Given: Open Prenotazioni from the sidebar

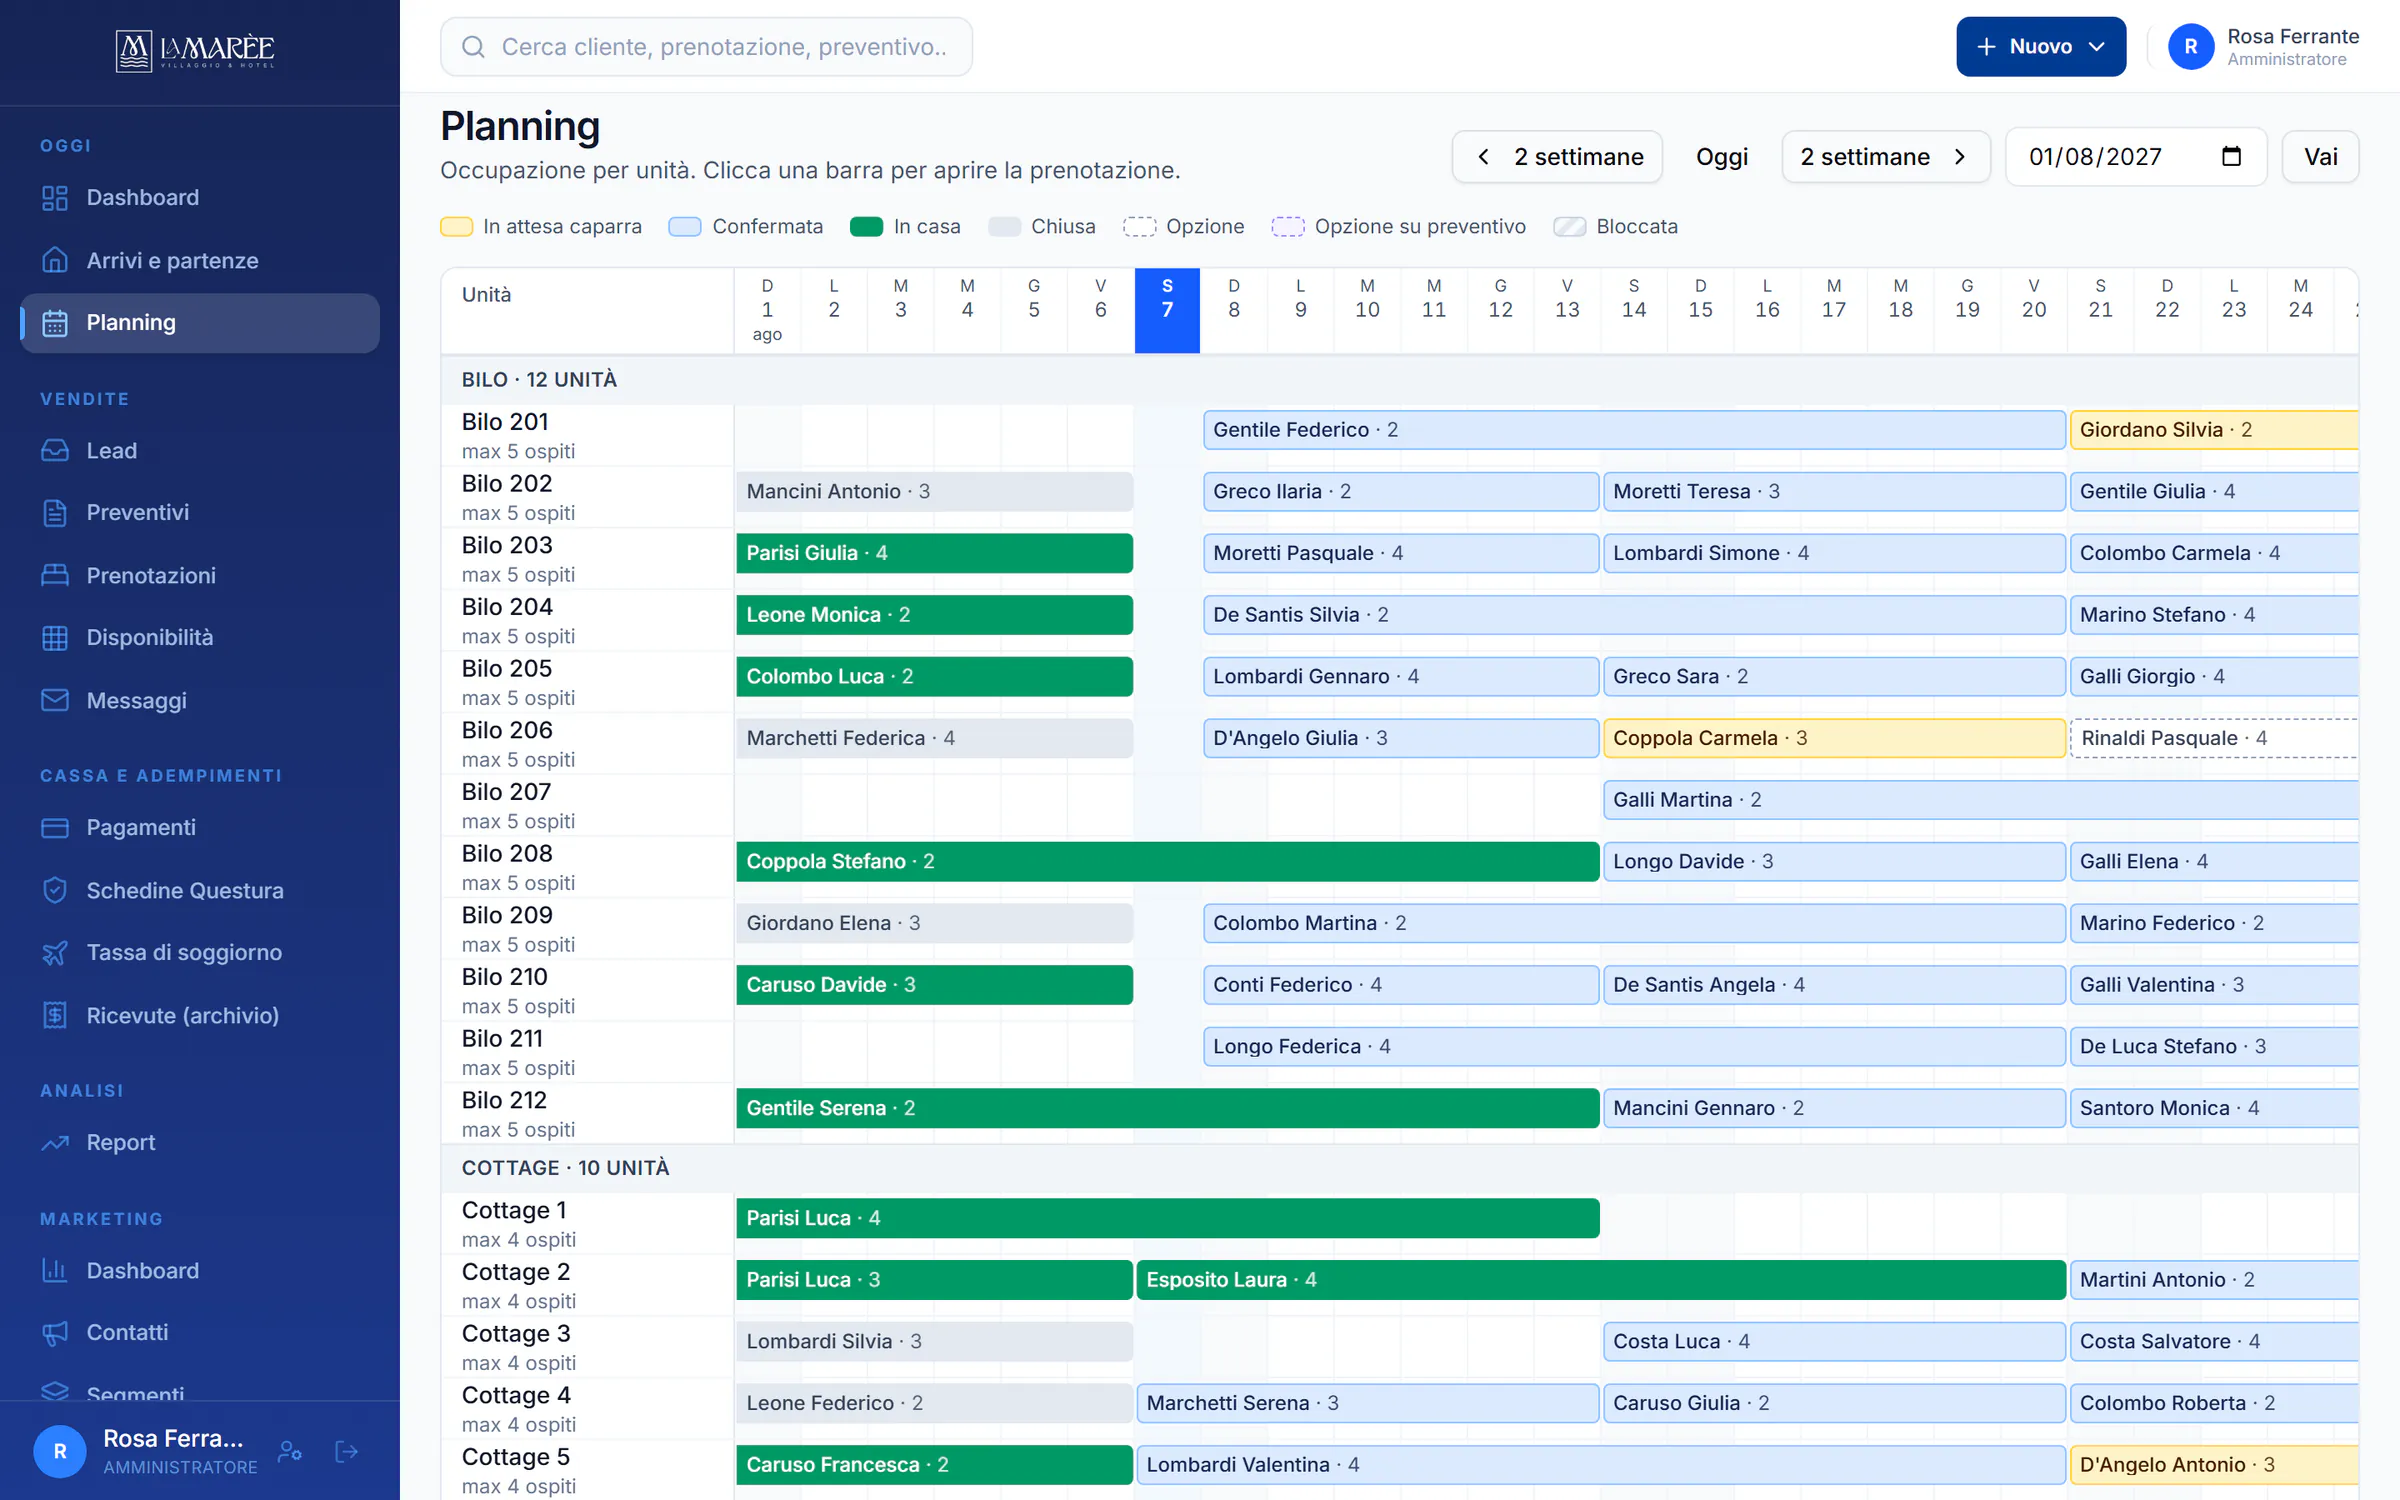Looking at the screenshot, I should pos(200,575).
